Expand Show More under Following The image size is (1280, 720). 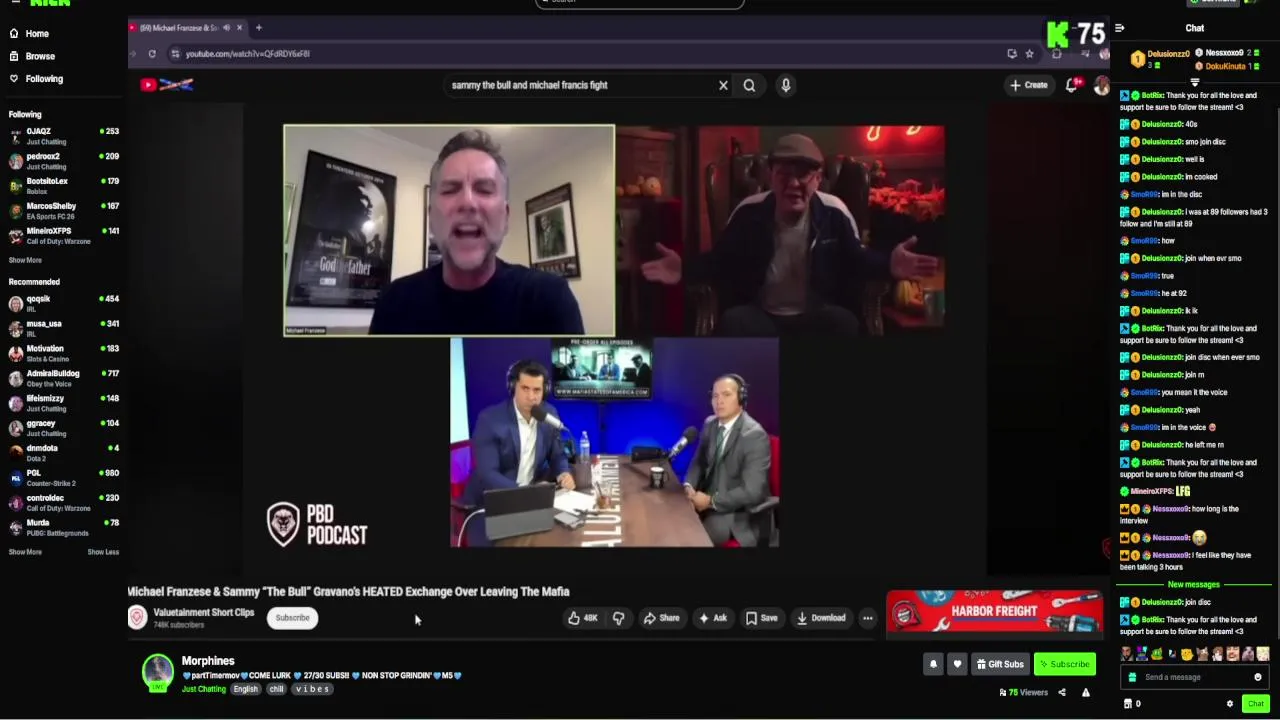click(25, 260)
